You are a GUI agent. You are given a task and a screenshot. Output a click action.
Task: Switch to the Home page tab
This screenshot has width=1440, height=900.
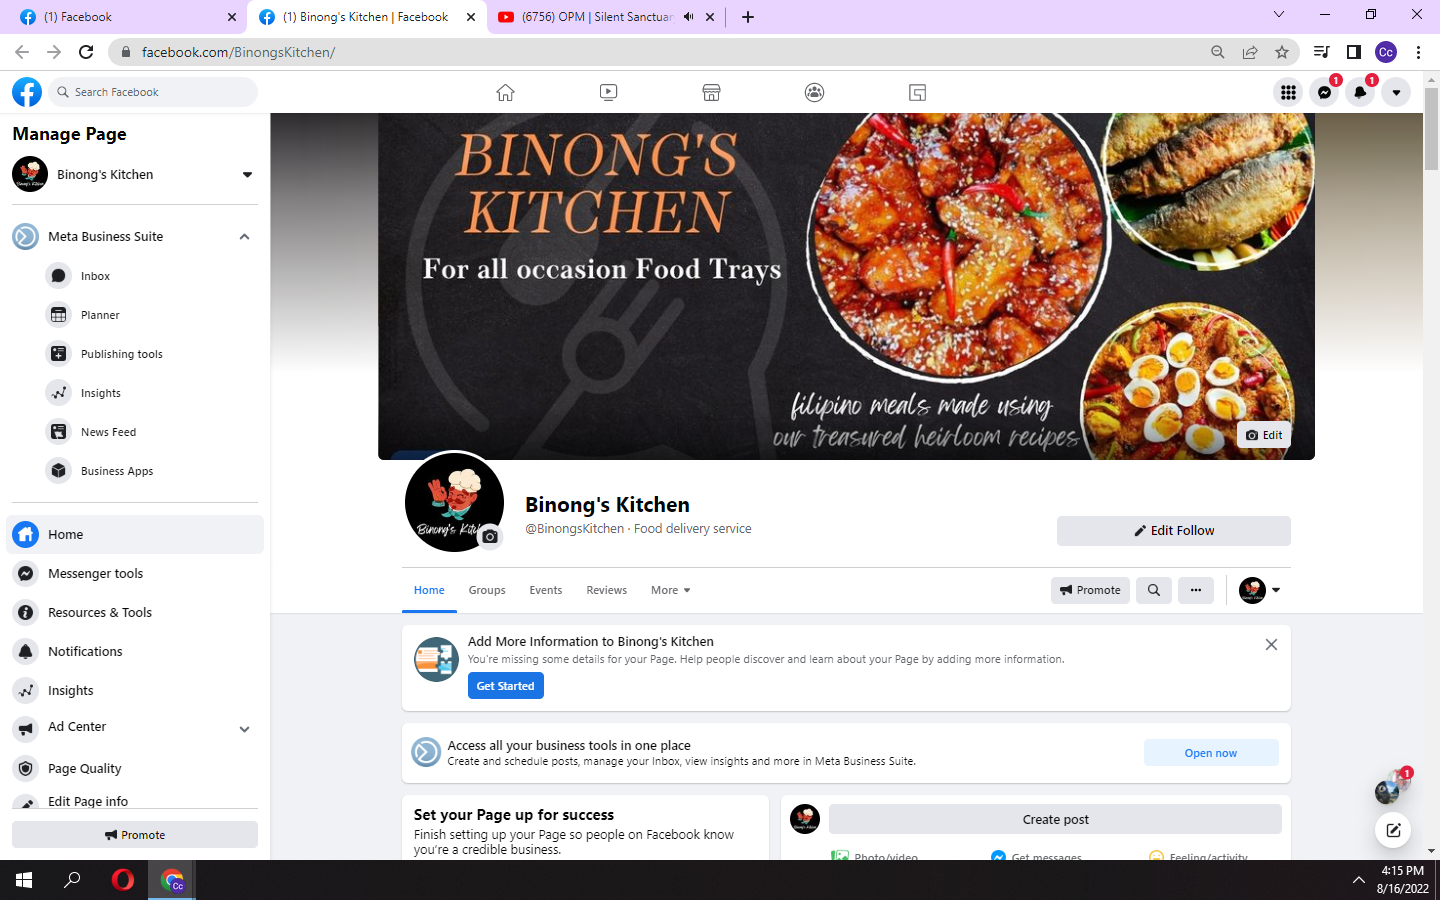point(429,590)
